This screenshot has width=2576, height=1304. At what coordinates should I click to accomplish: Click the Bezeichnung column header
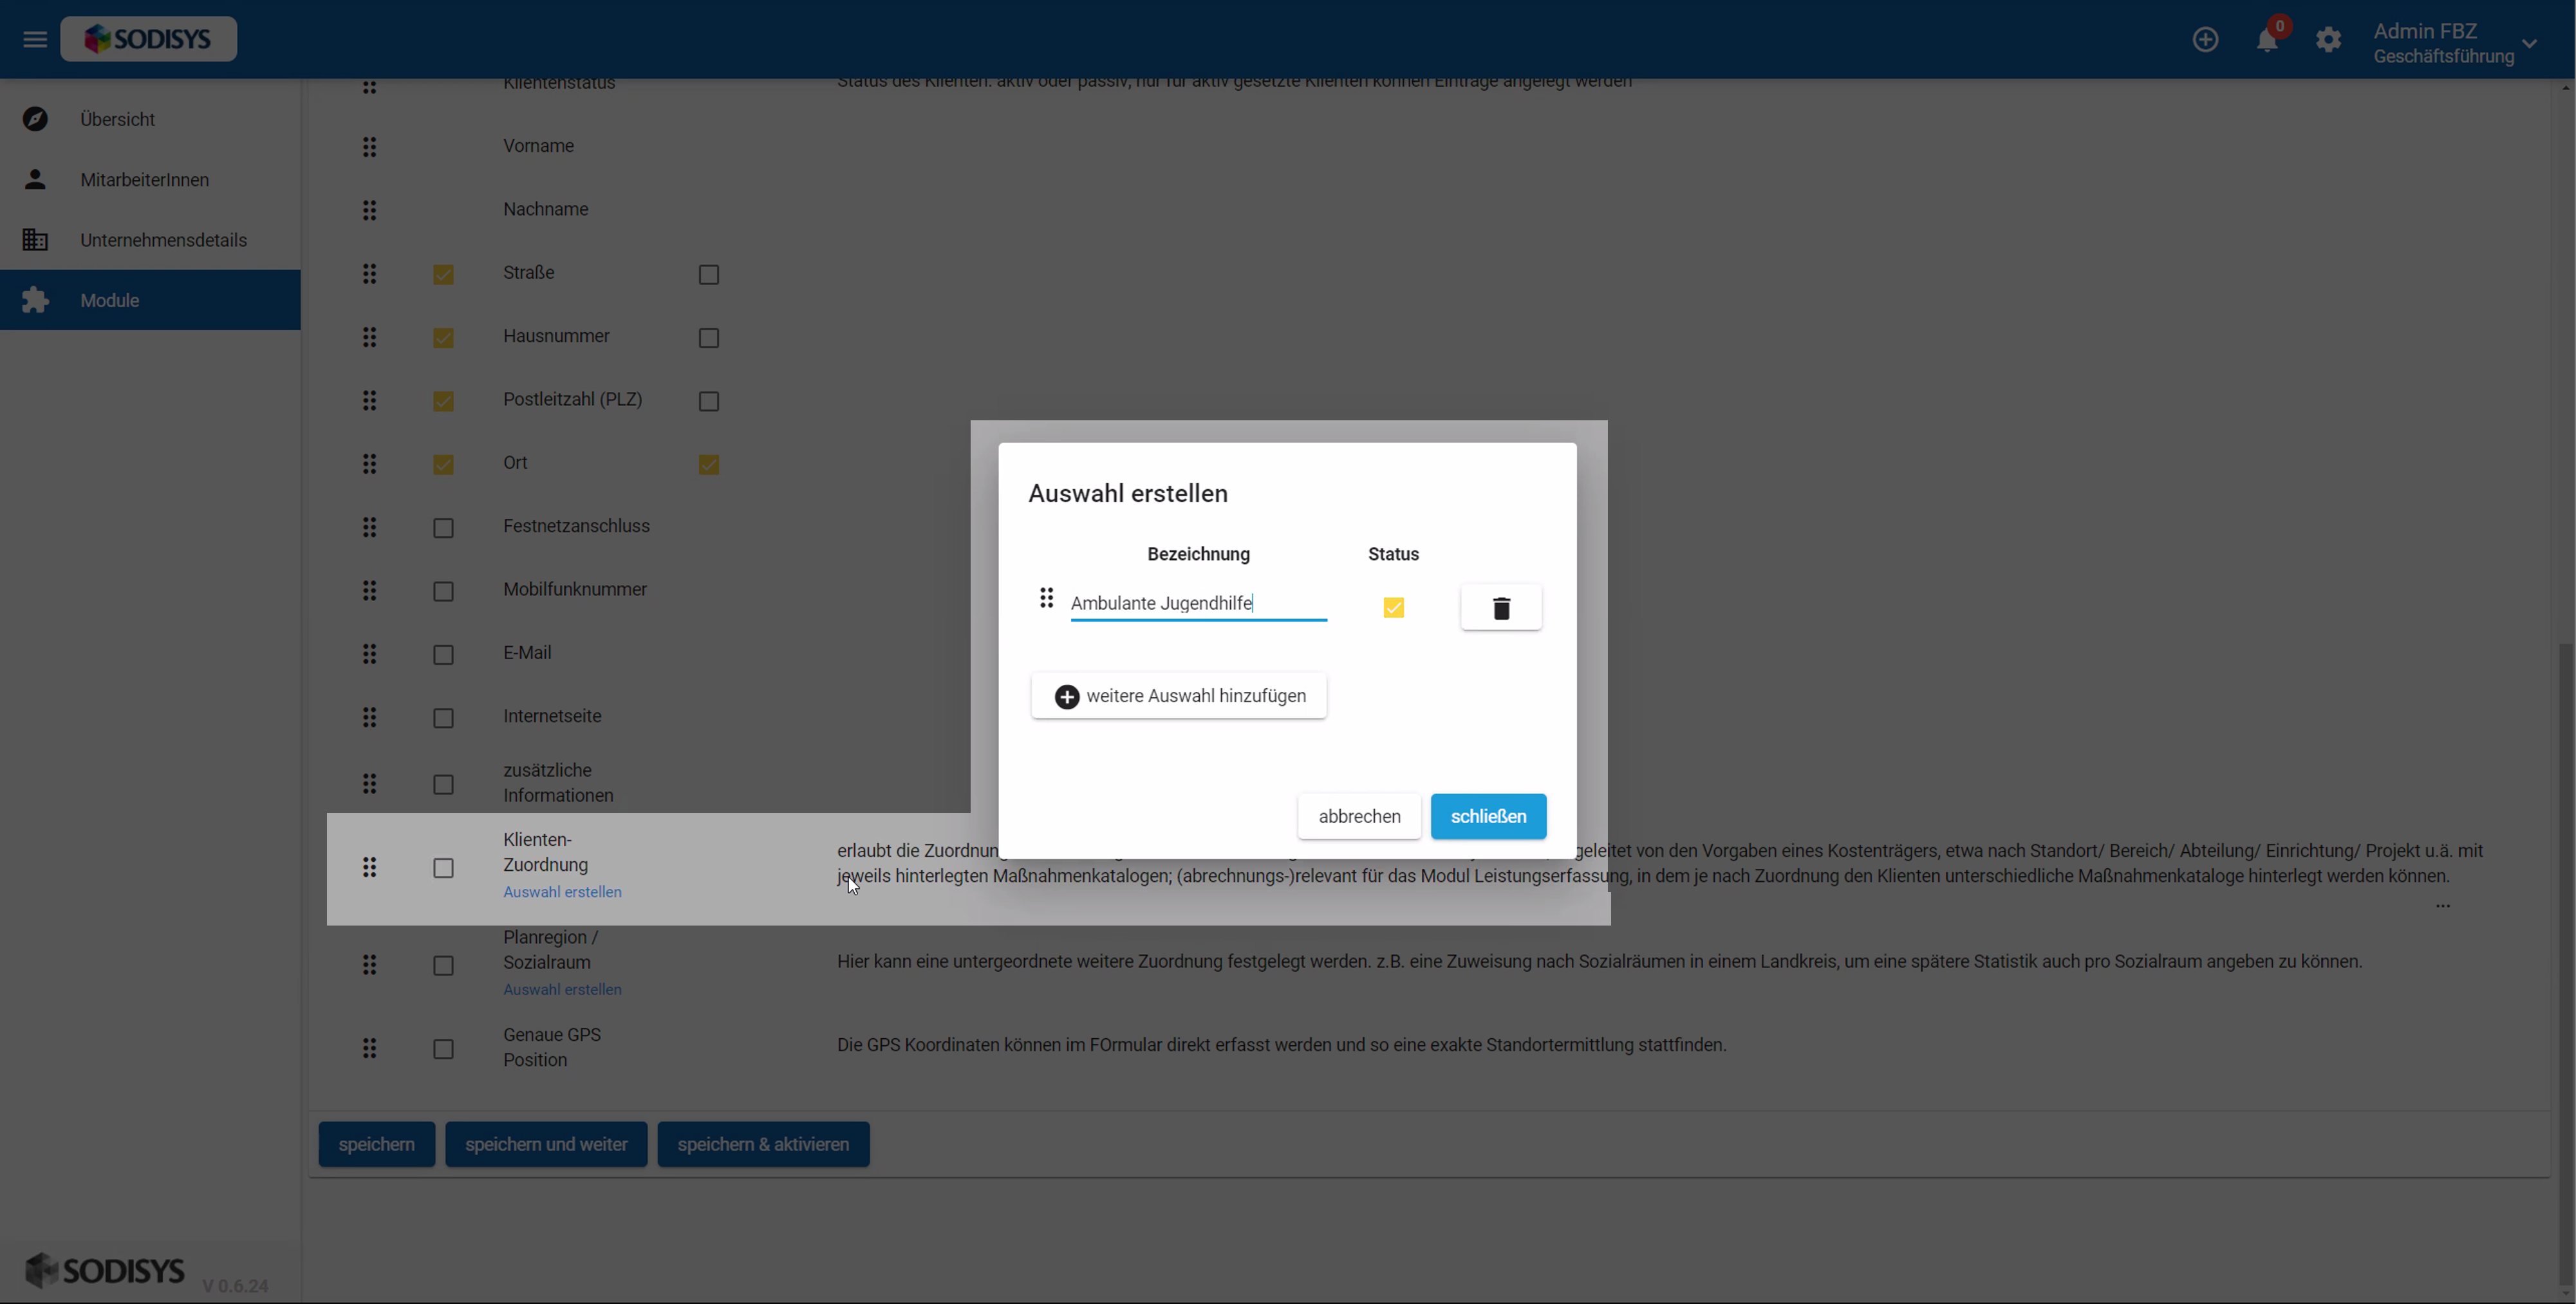1198,554
